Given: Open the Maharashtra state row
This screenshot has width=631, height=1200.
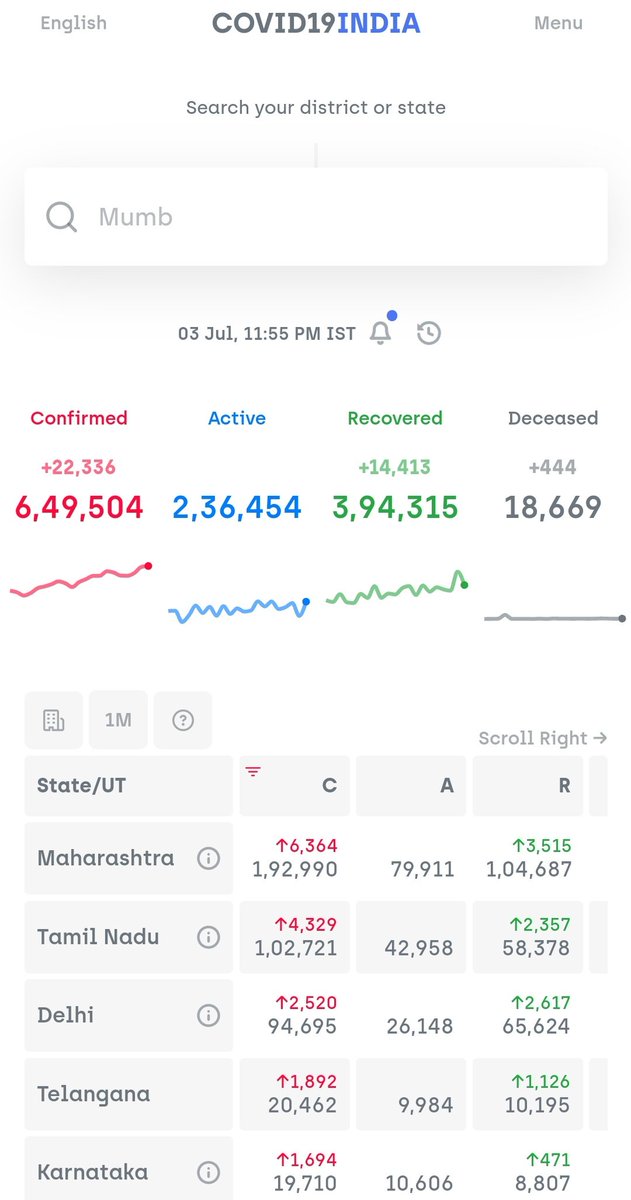Looking at the screenshot, I should pos(129,858).
